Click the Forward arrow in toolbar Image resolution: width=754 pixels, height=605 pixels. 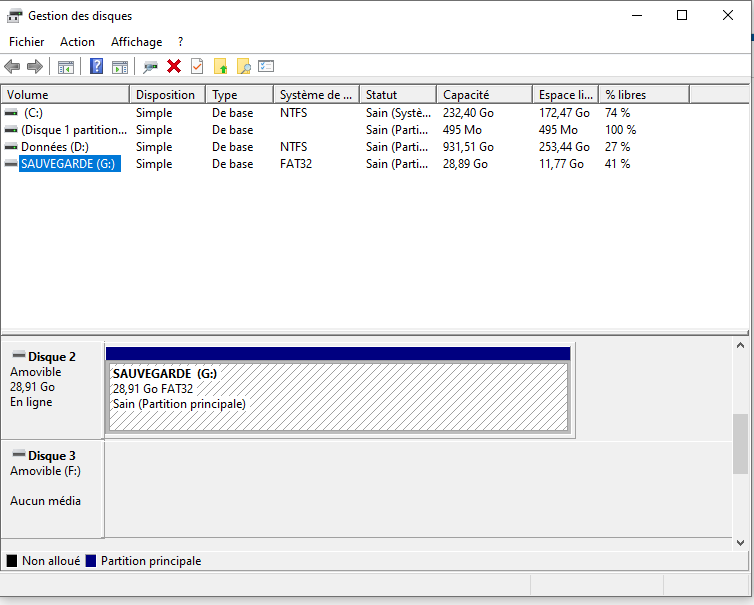pos(35,66)
